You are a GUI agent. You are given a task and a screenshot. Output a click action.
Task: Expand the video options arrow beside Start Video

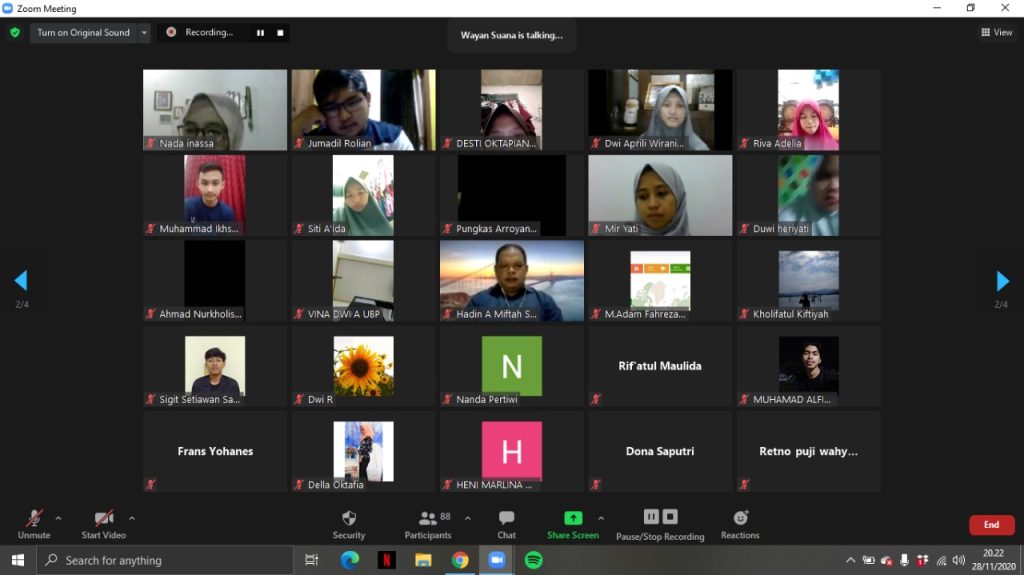coord(132,518)
